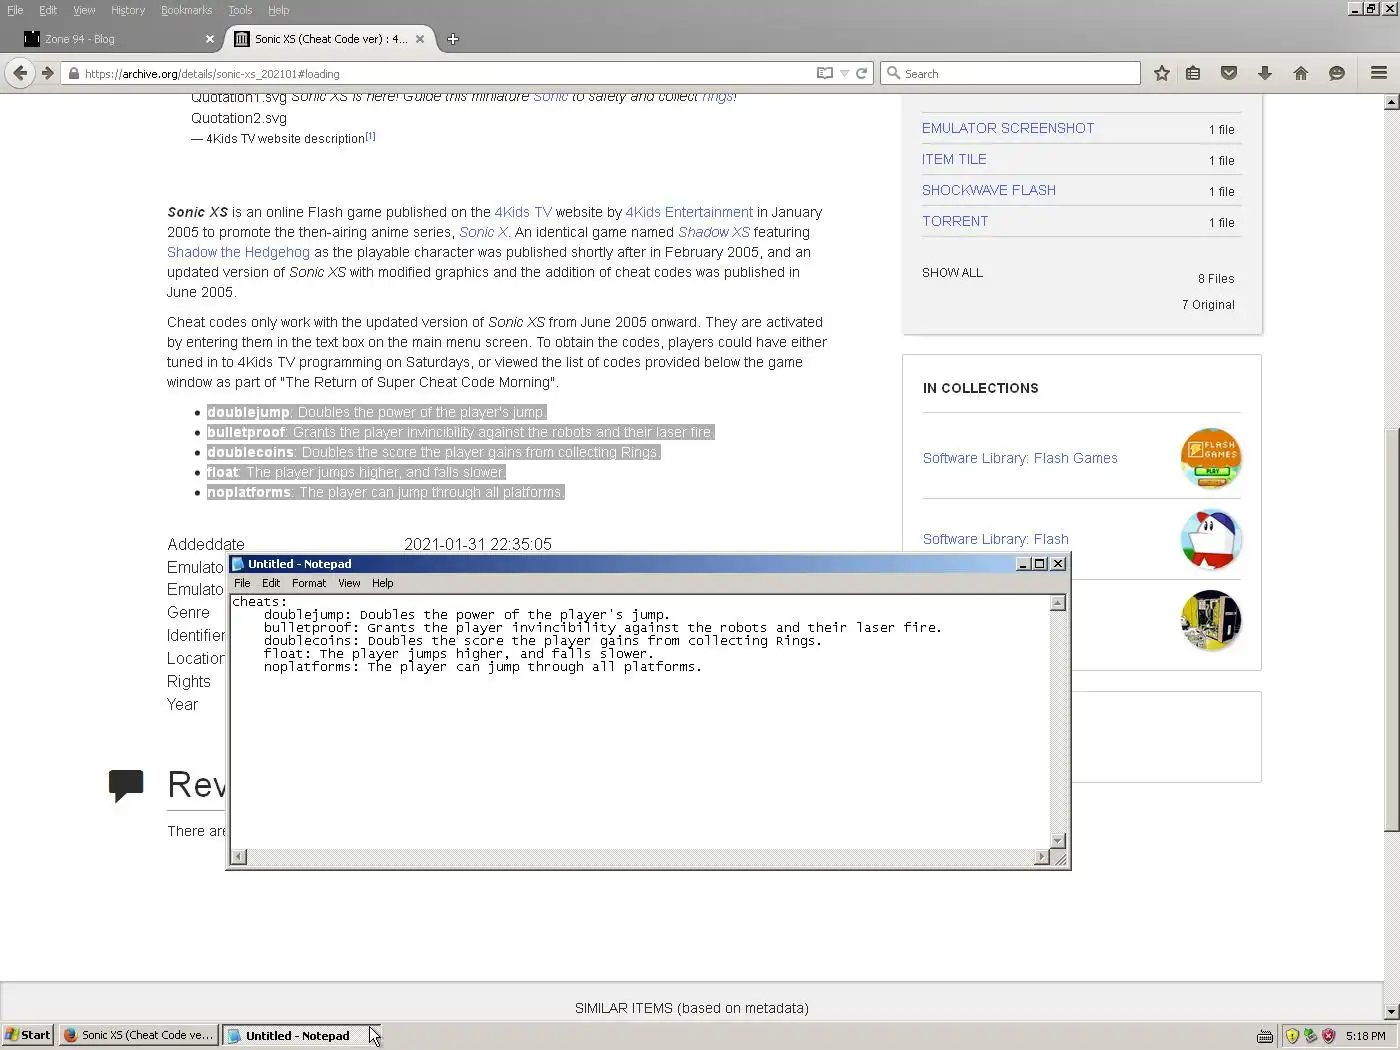Switch to Sonic XS Firefox taskbar button
The image size is (1400, 1050).
(x=138, y=1035)
